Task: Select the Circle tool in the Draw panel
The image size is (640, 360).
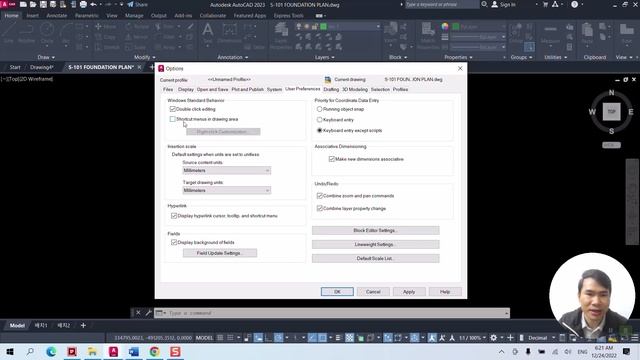Action: (x=47, y=33)
